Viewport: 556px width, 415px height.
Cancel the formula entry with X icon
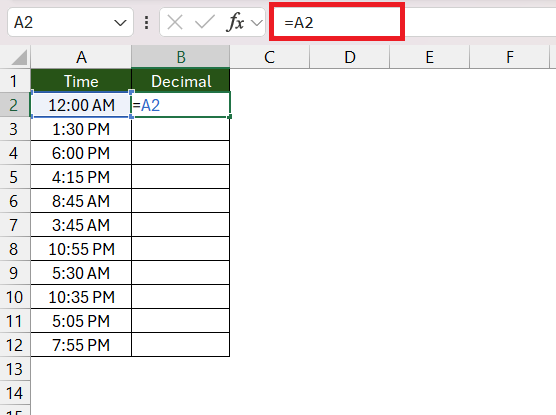(175, 23)
